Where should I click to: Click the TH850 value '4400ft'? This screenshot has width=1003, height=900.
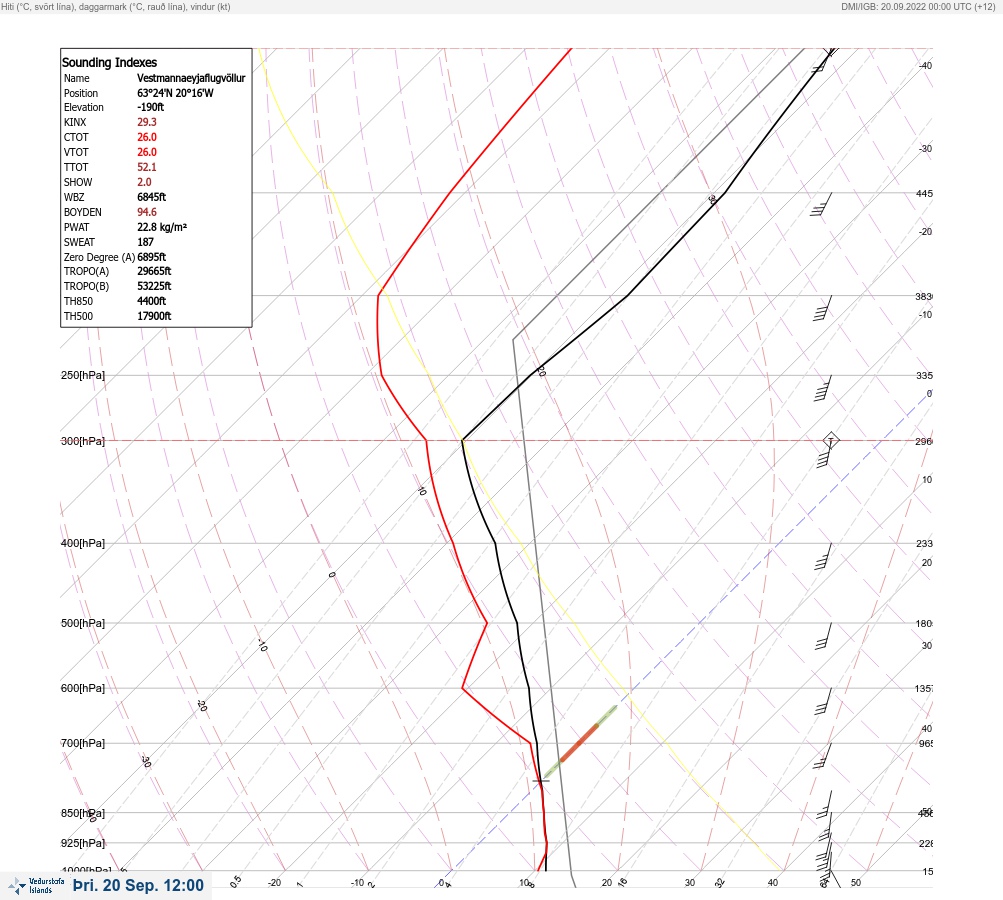(152, 301)
